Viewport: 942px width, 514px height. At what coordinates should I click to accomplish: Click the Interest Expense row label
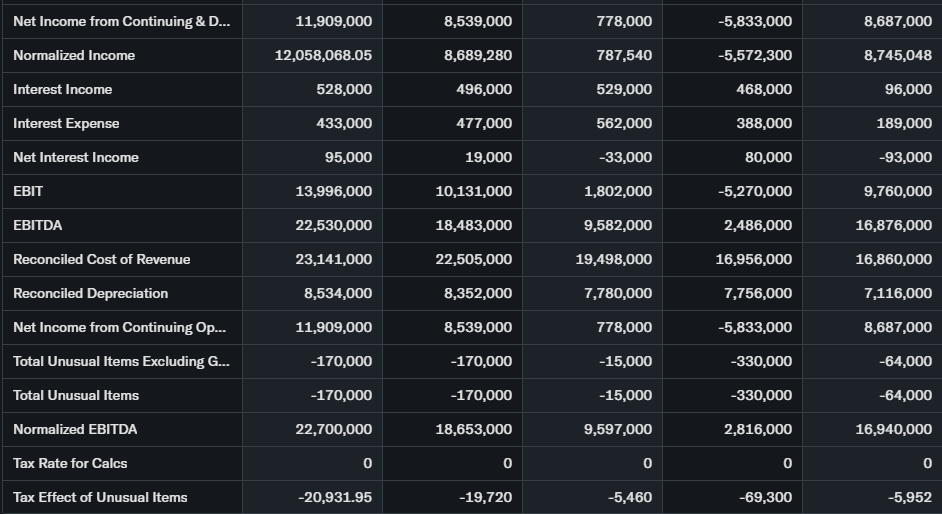[66, 124]
